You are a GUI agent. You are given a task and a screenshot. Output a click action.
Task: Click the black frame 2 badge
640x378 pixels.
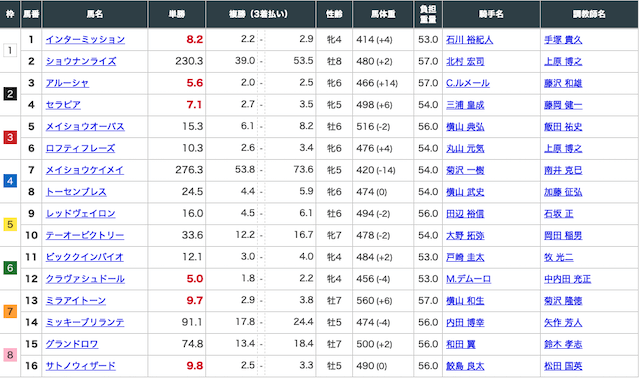tap(10, 94)
